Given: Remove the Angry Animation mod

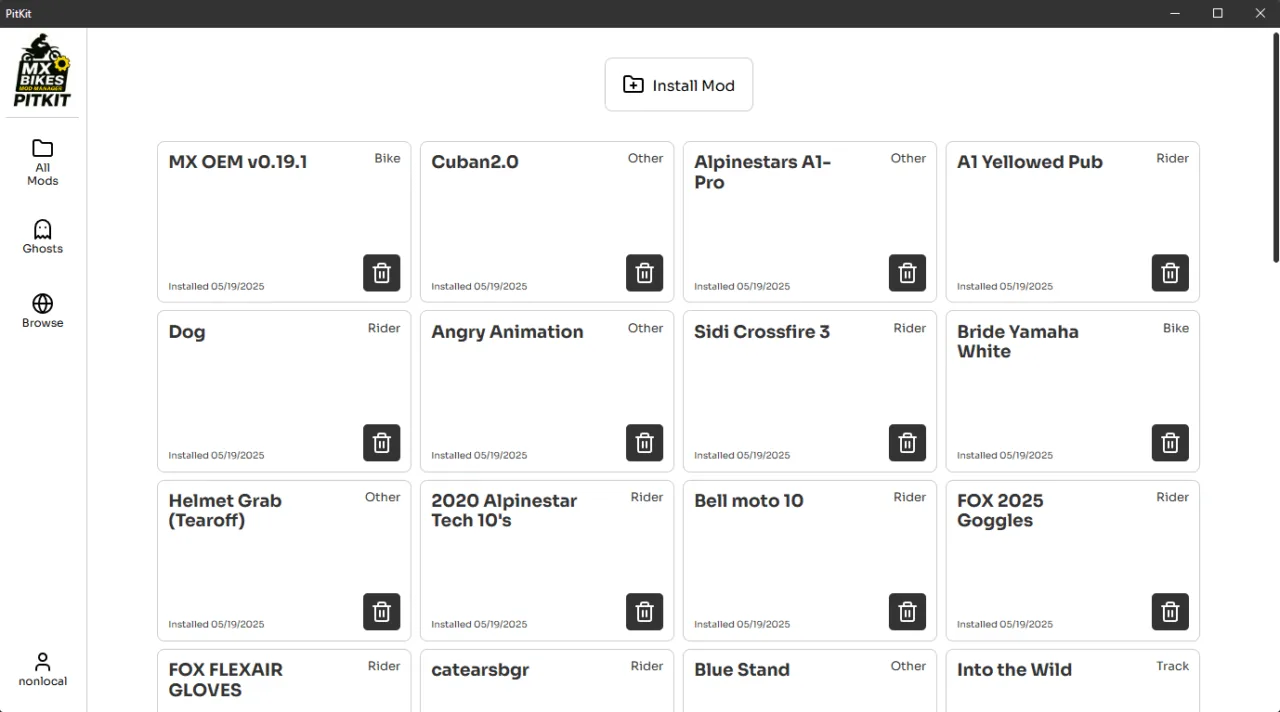Looking at the screenshot, I should (x=644, y=442).
